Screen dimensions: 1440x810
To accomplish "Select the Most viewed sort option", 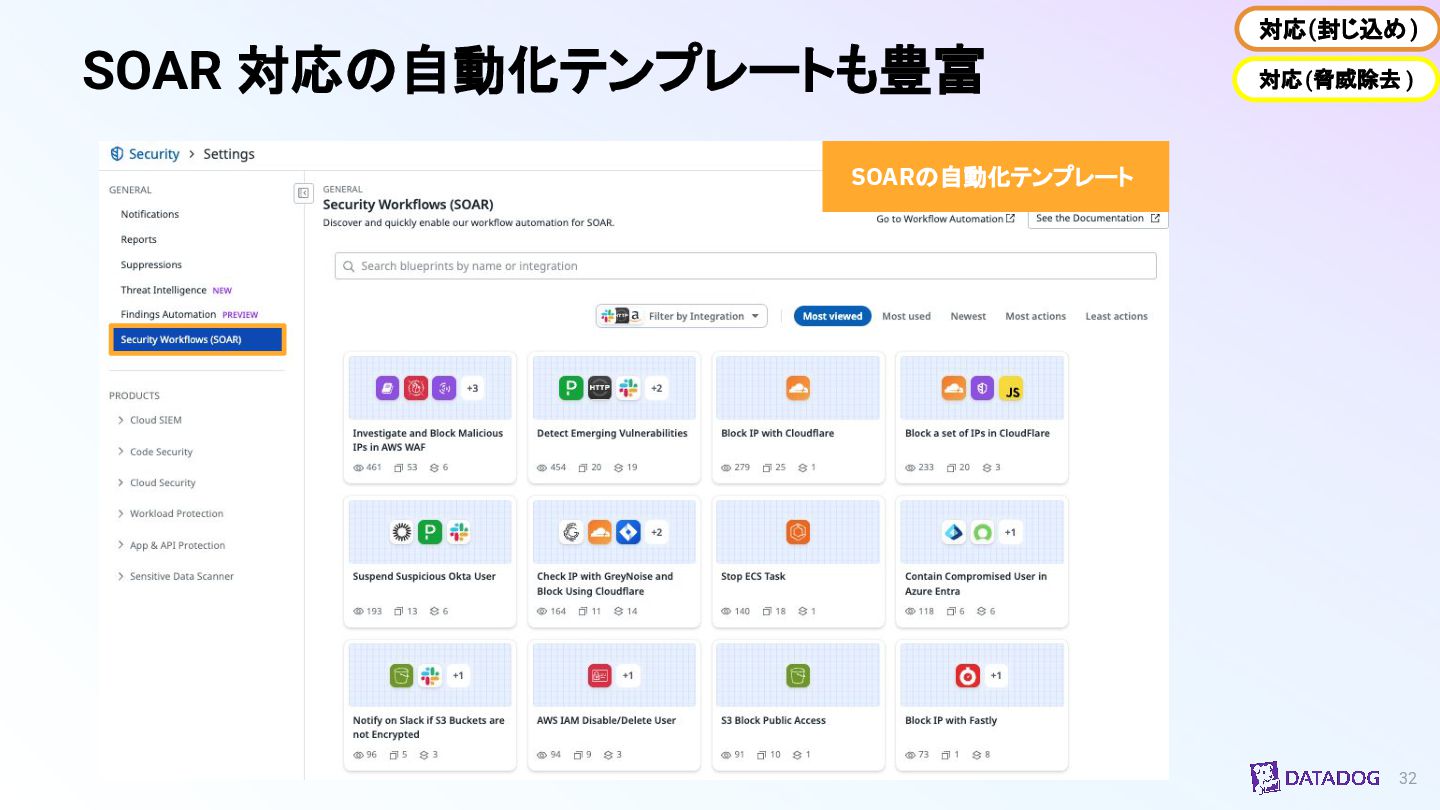I will [x=832, y=316].
